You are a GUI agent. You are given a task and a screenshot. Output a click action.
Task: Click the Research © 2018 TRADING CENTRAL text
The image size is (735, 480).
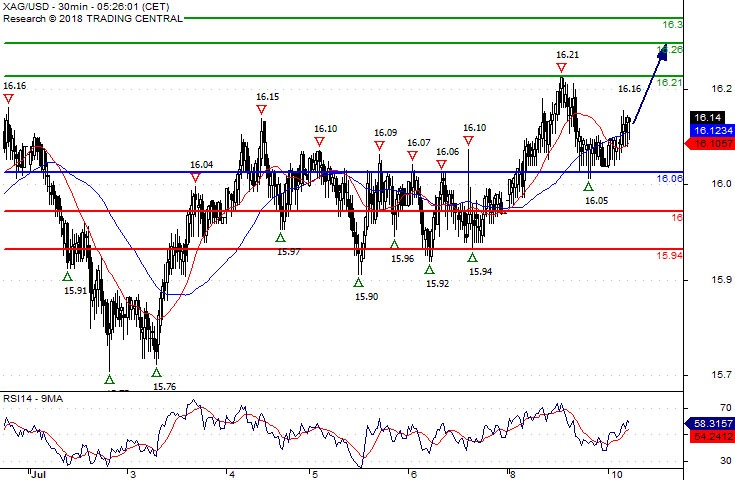[x=93, y=19]
